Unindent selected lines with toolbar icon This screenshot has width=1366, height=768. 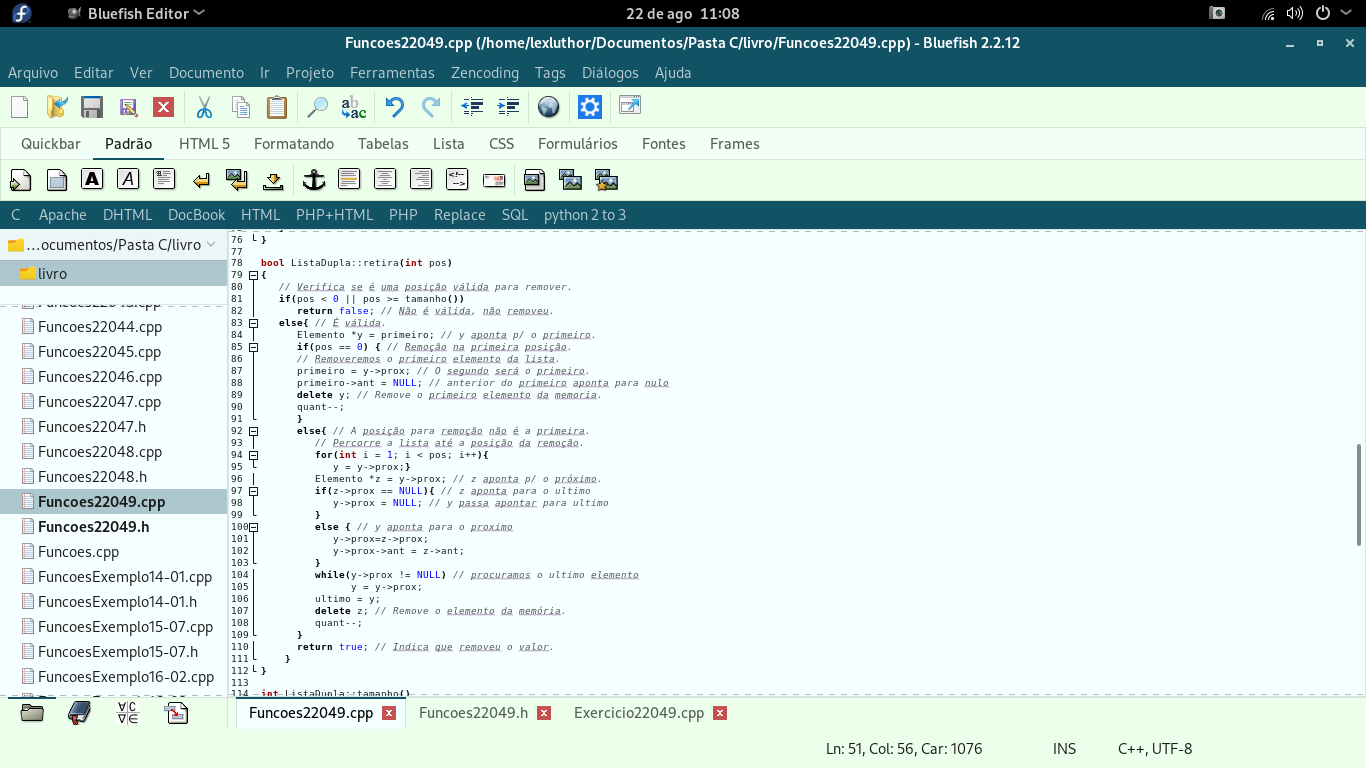pos(472,107)
